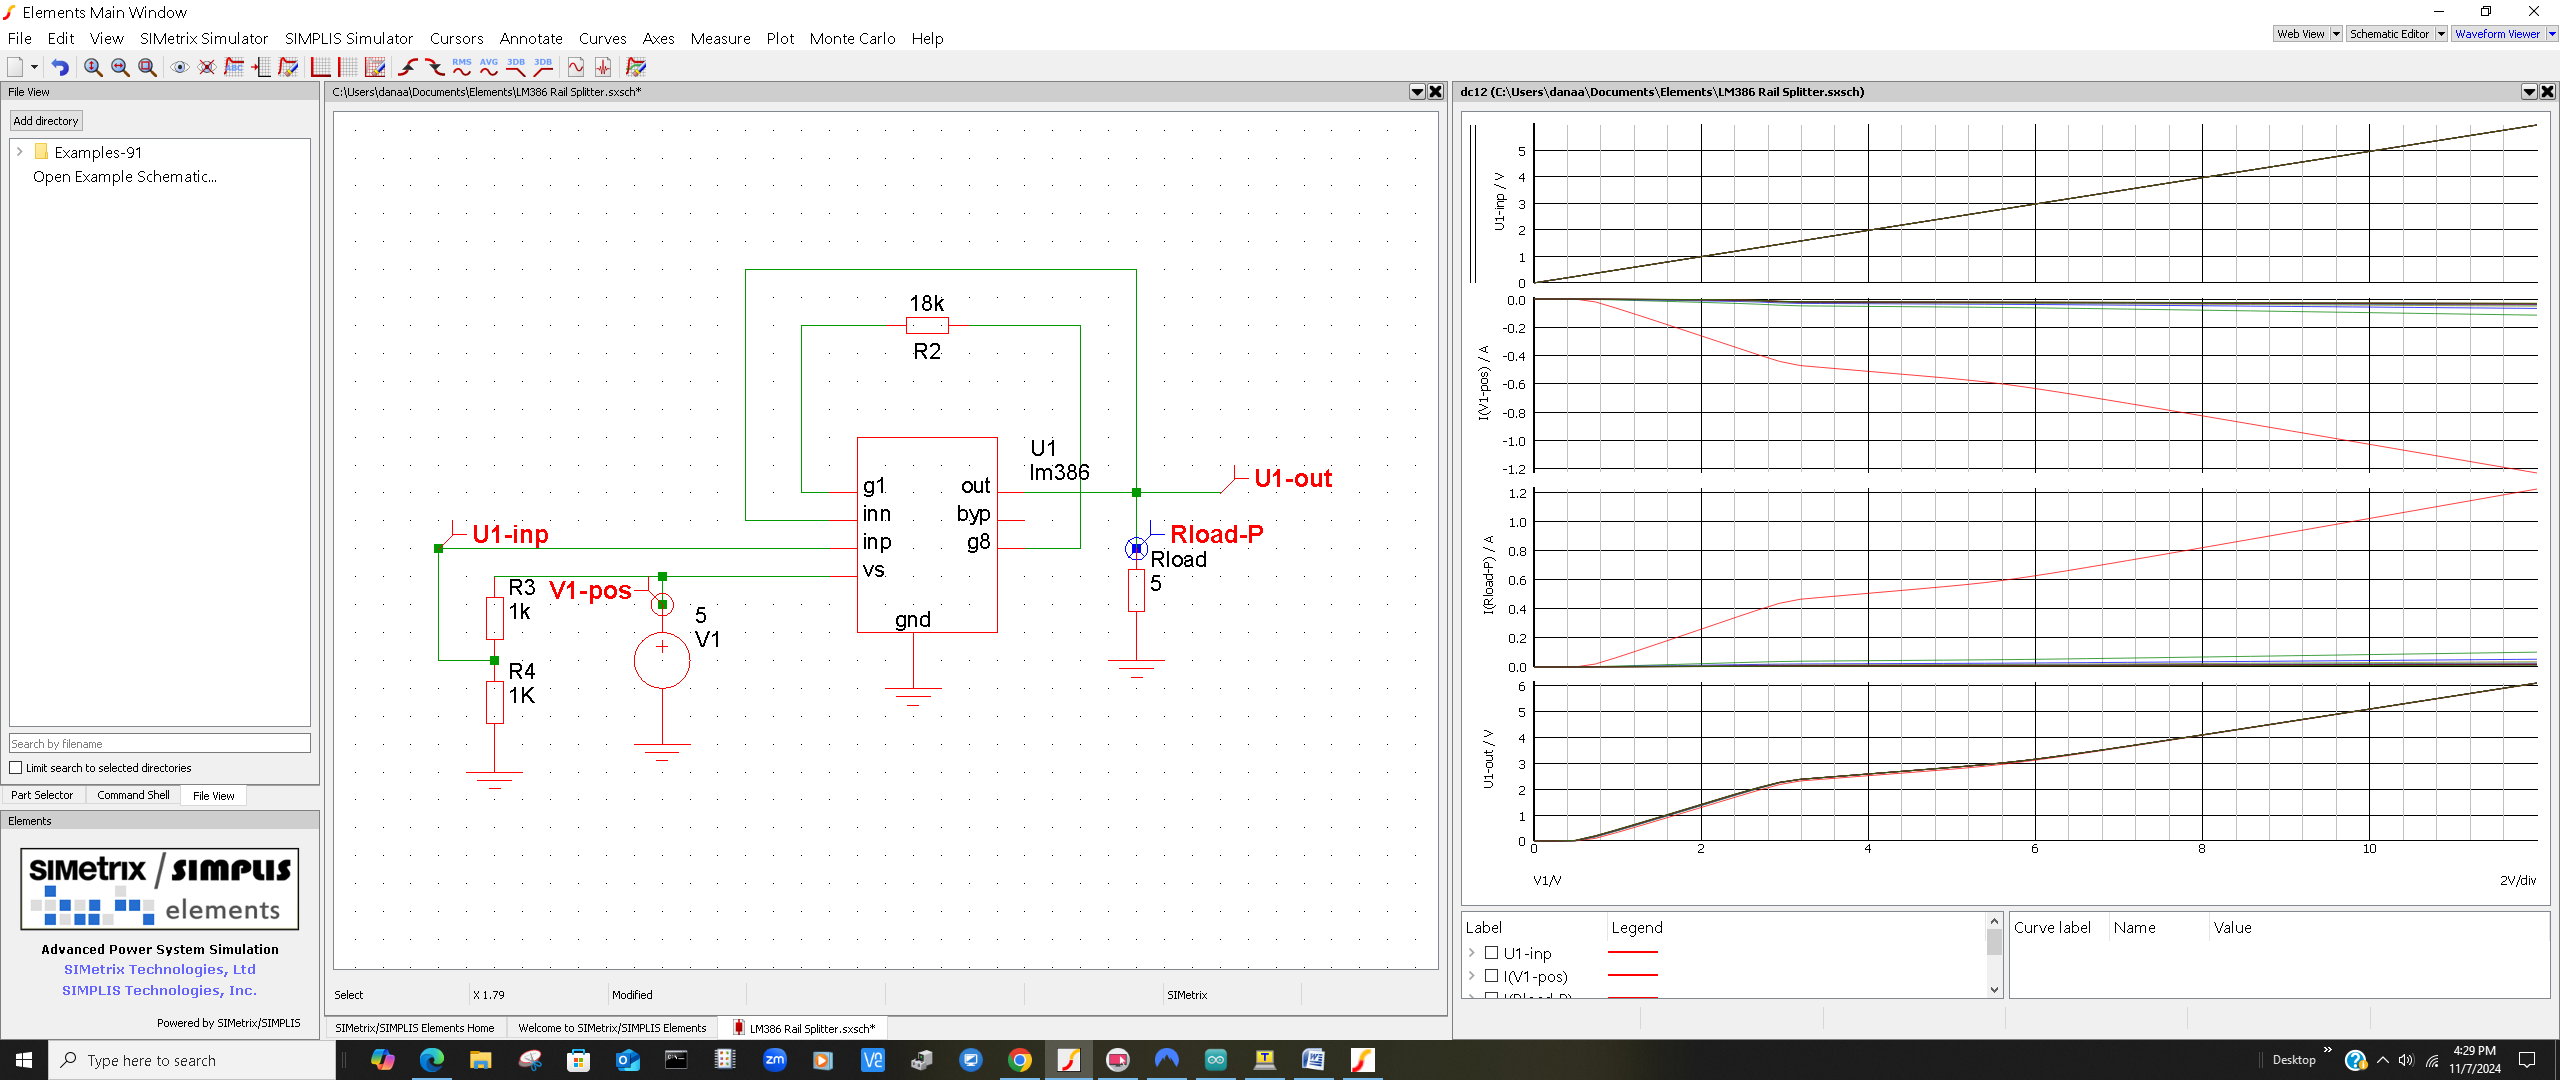
Task: Check the U1-inp curve checkbox
Action: 1491,953
